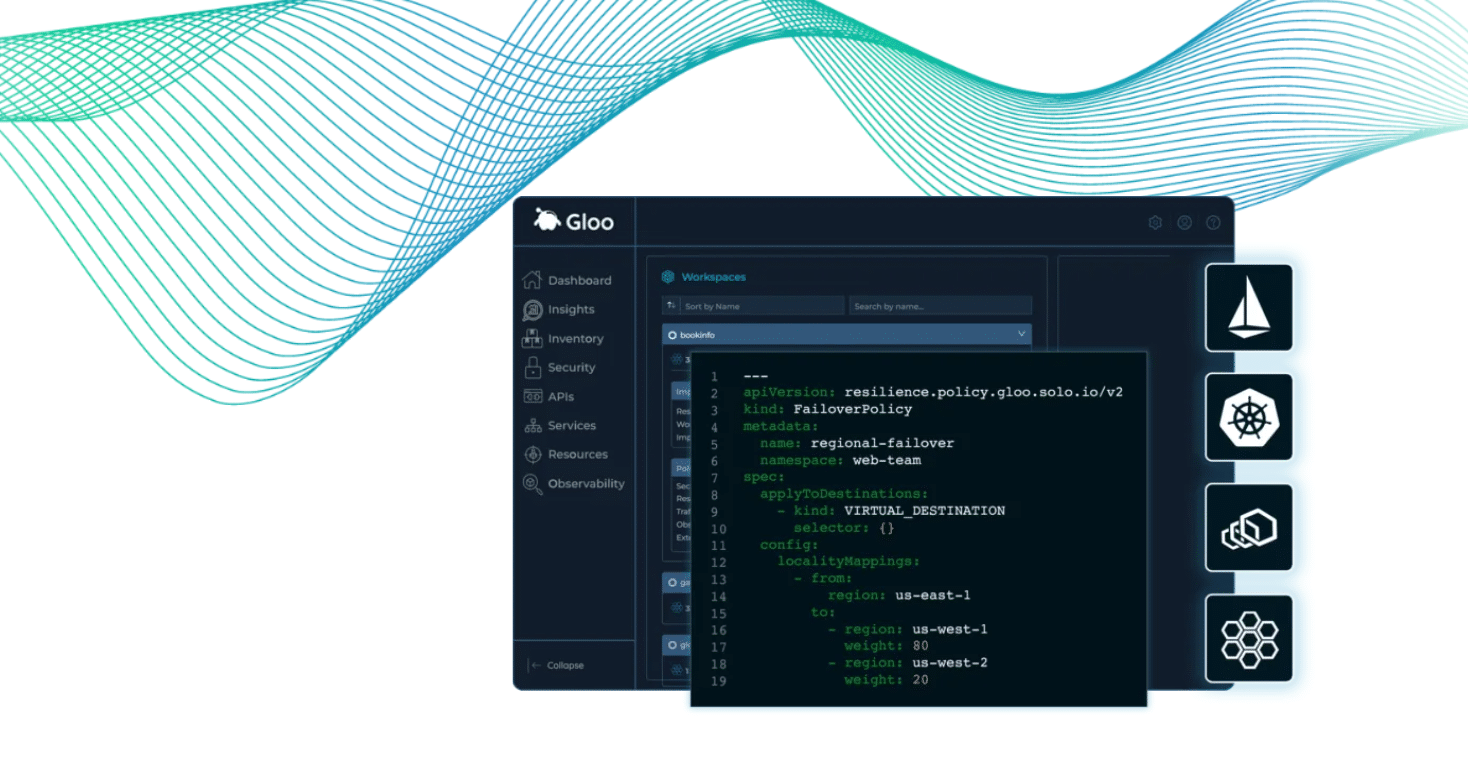Screen dimensions: 1468x780
Task: Select the stacked hexagons tile
Action: [1249, 528]
